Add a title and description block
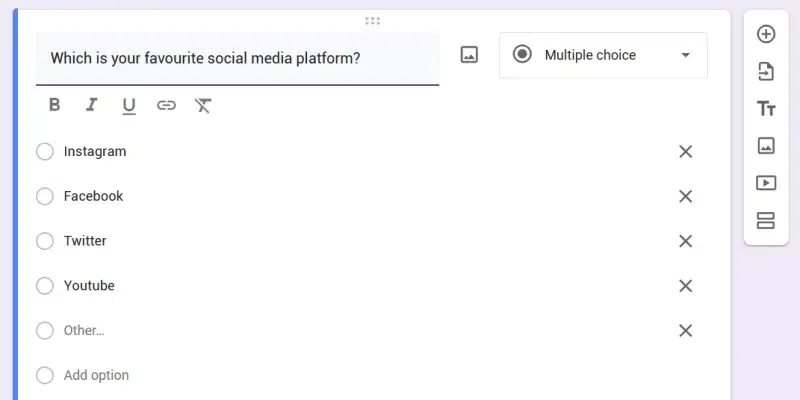Viewport: 800px width, 400px height. tap(766, 109)
